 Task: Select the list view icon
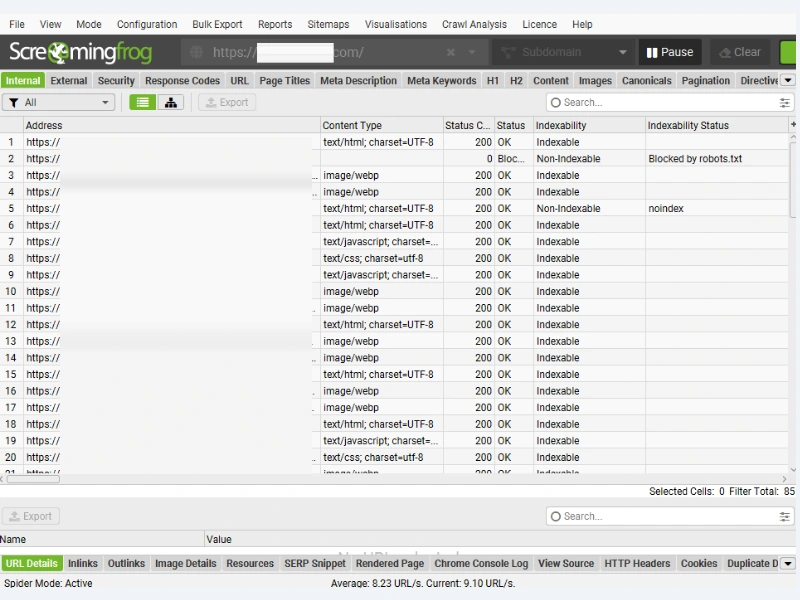(x=143, y=102)
